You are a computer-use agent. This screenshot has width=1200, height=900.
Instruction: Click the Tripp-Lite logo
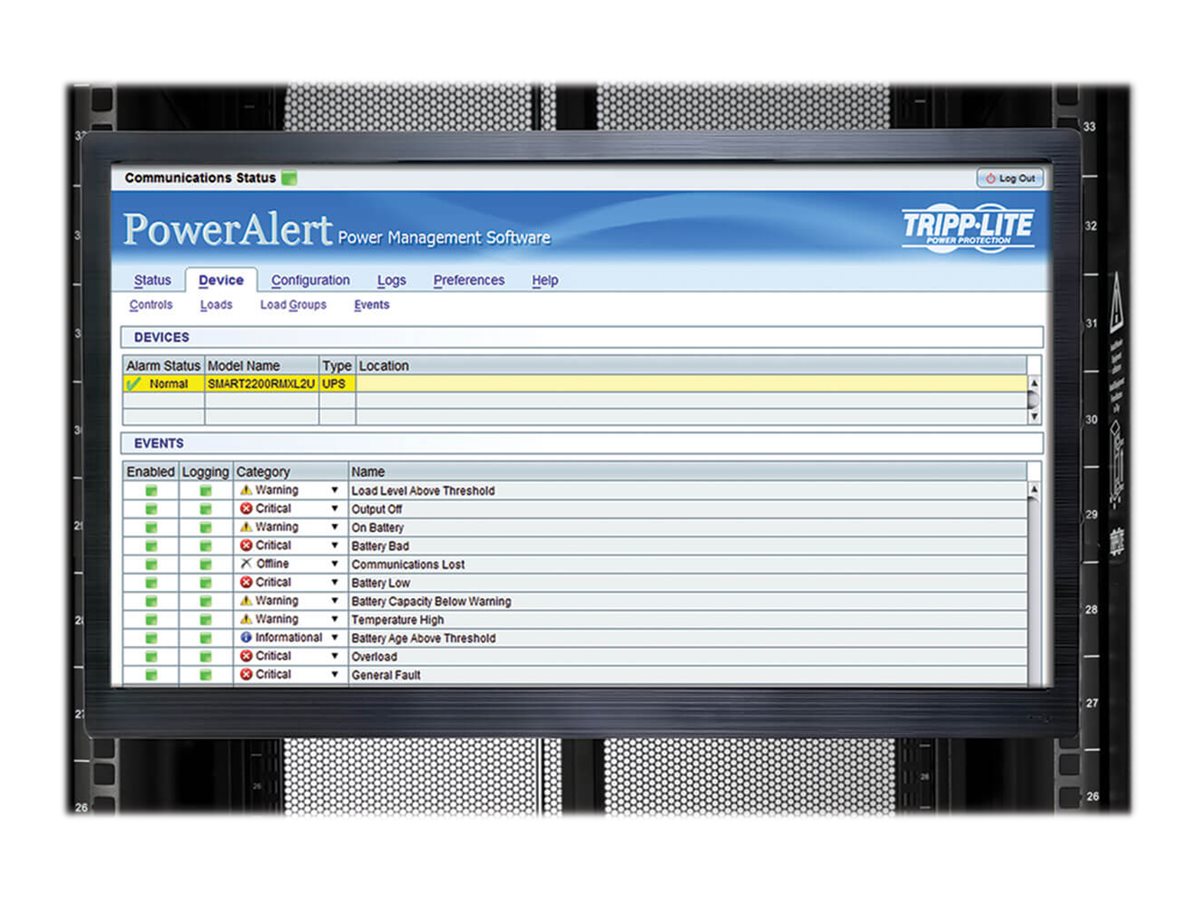coord(967,228)
